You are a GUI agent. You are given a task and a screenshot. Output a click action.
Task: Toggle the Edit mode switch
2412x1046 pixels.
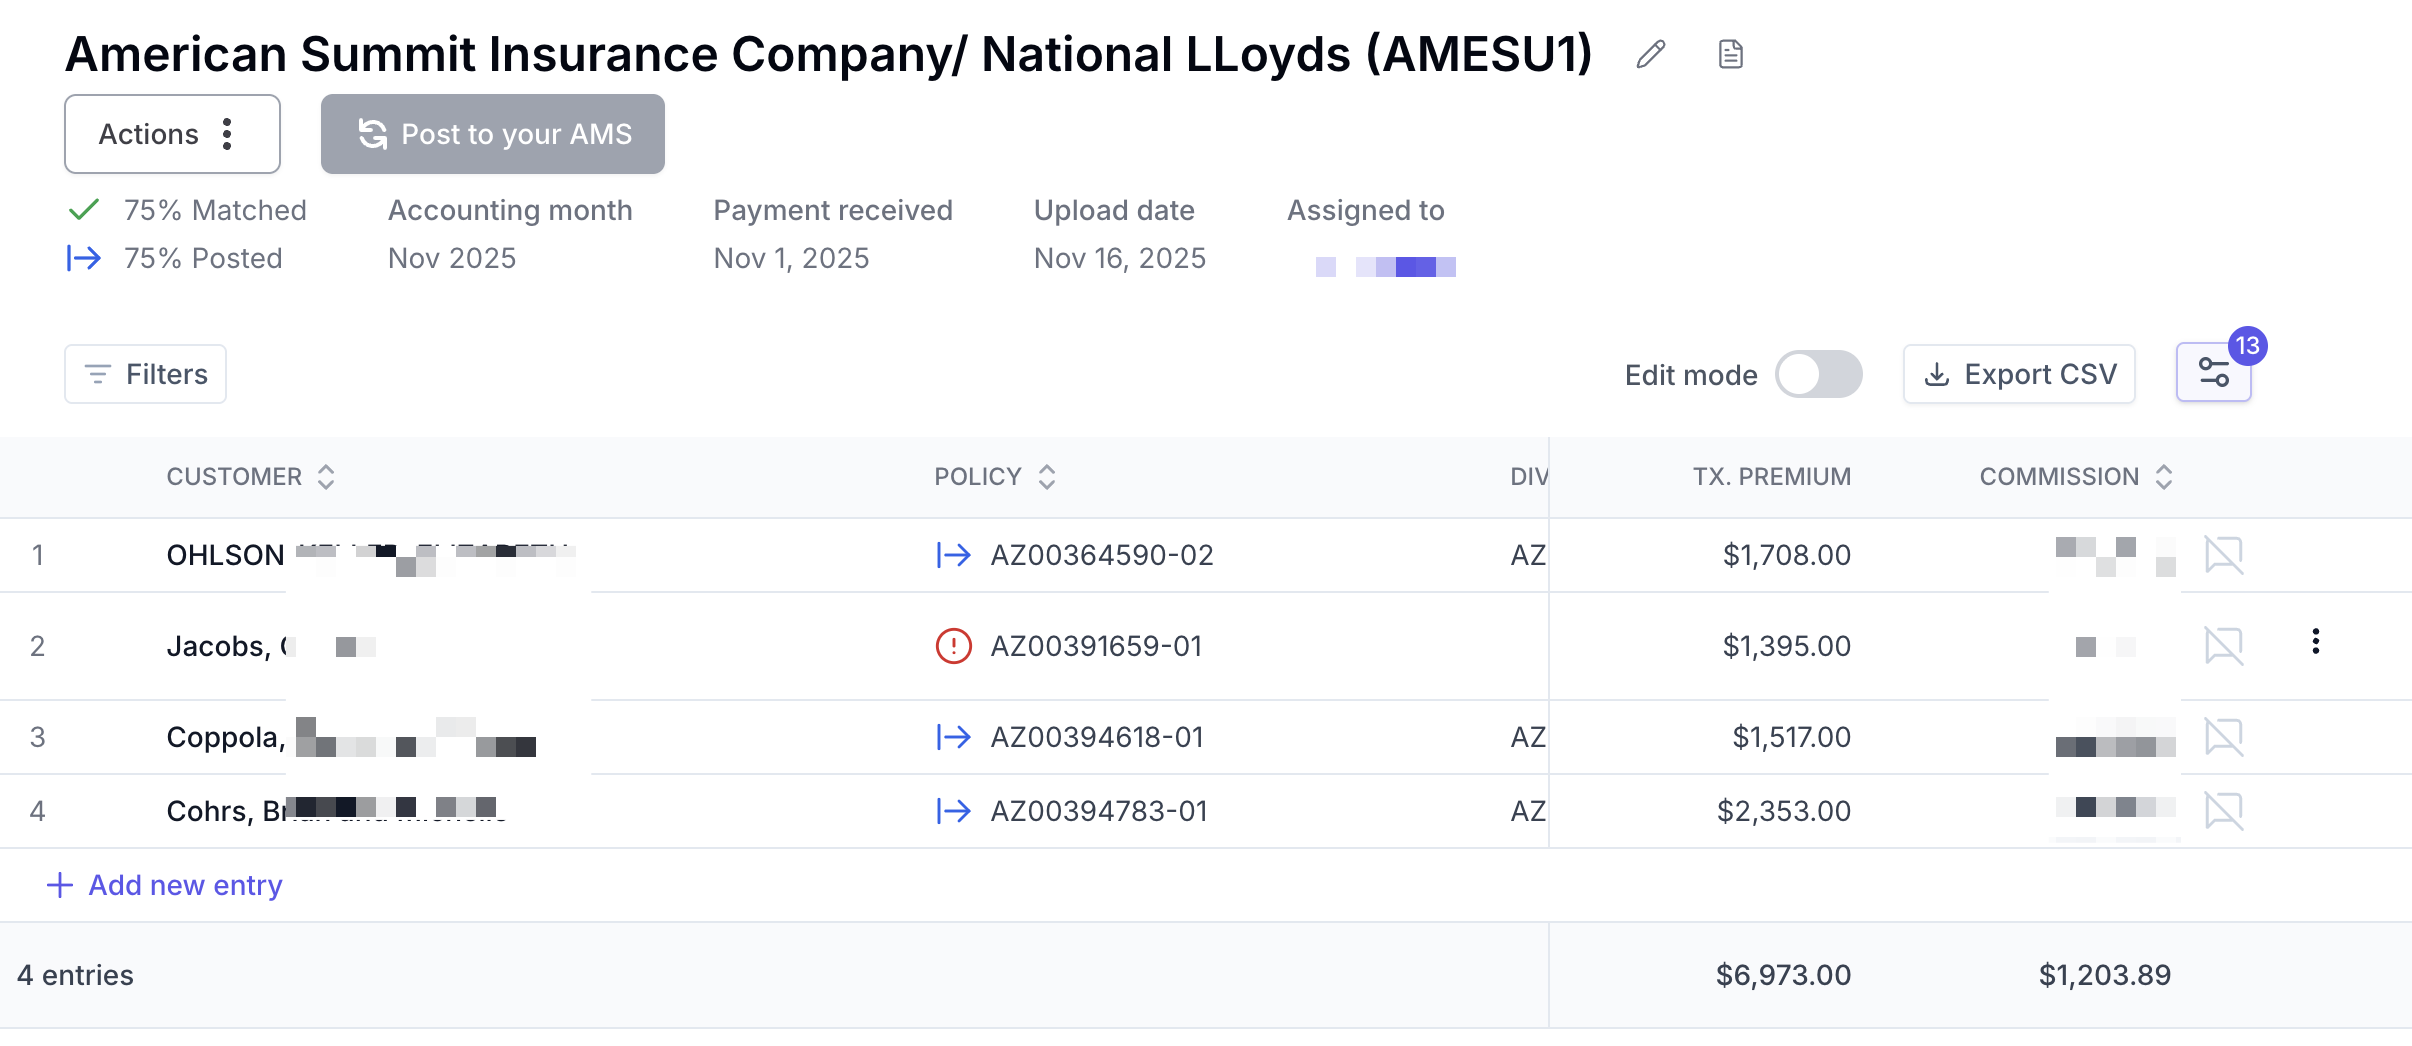[x=1818, y=374]
